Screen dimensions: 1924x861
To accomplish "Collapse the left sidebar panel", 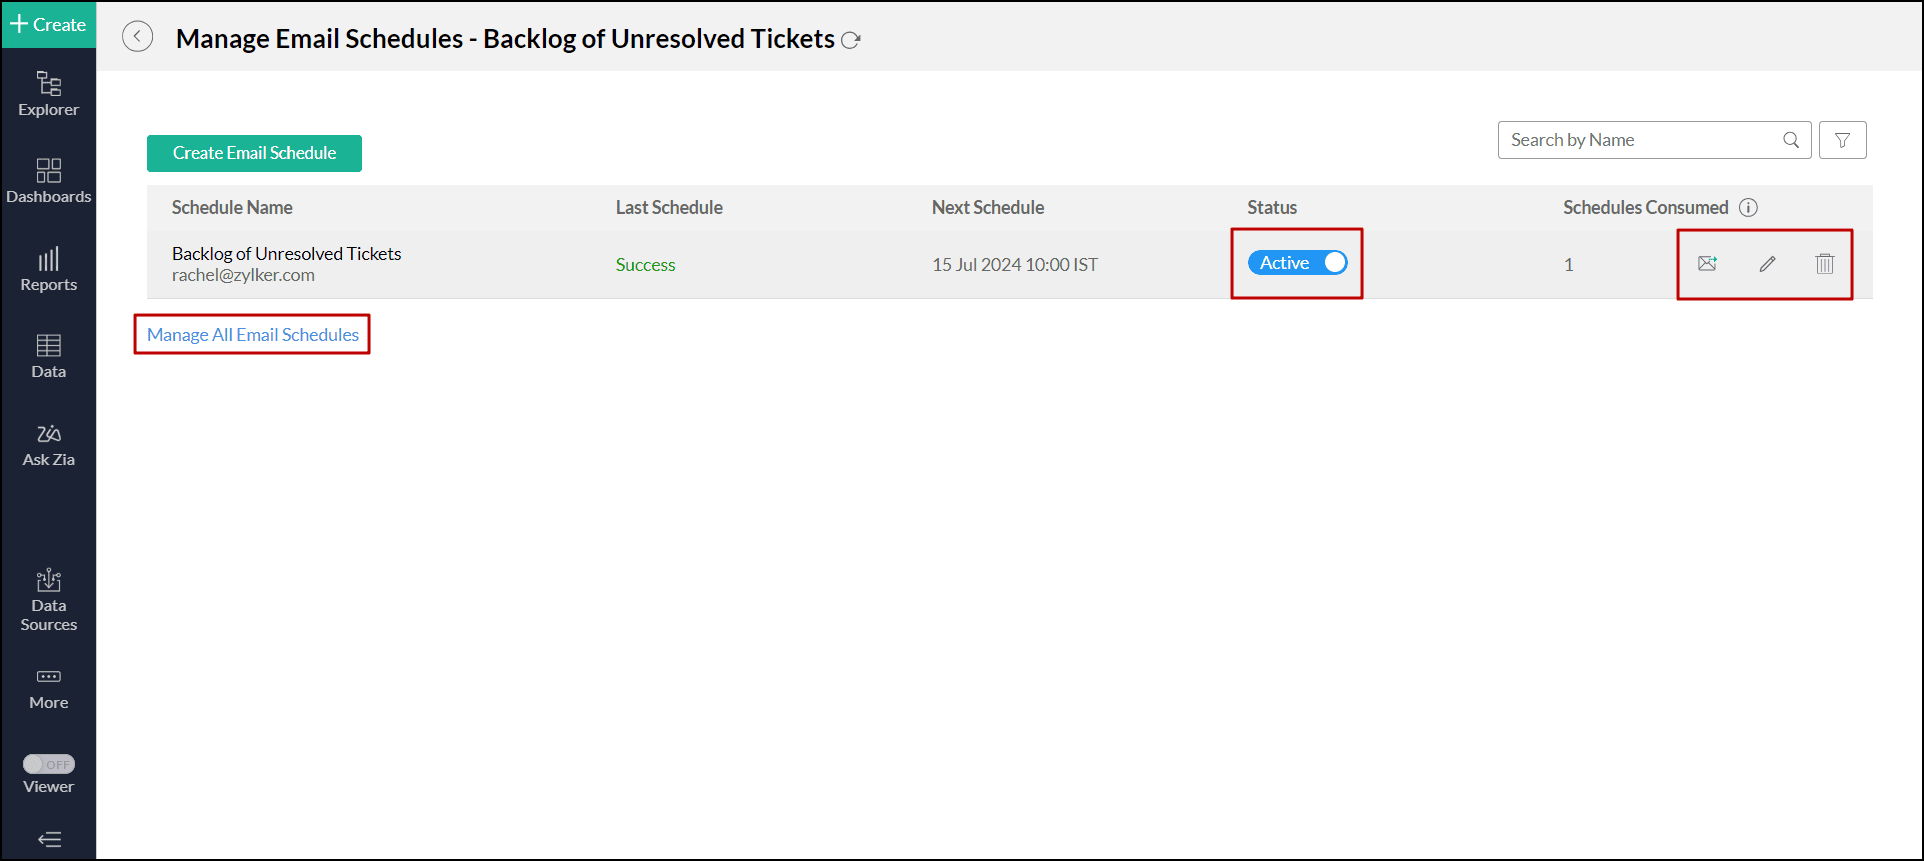I will (49, 839).
